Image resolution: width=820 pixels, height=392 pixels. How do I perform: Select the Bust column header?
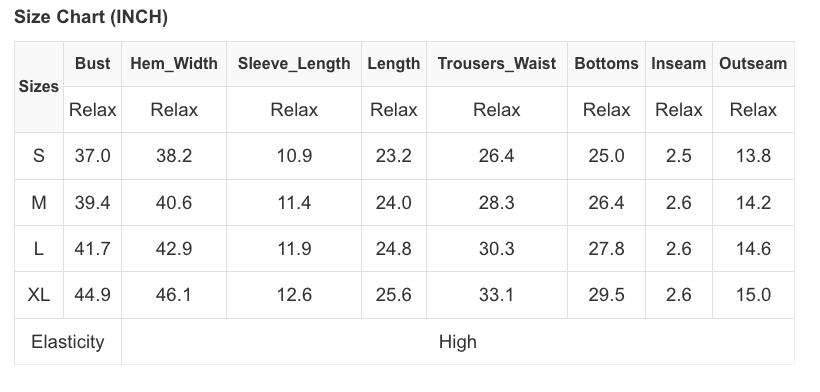[x=93, y=63]
